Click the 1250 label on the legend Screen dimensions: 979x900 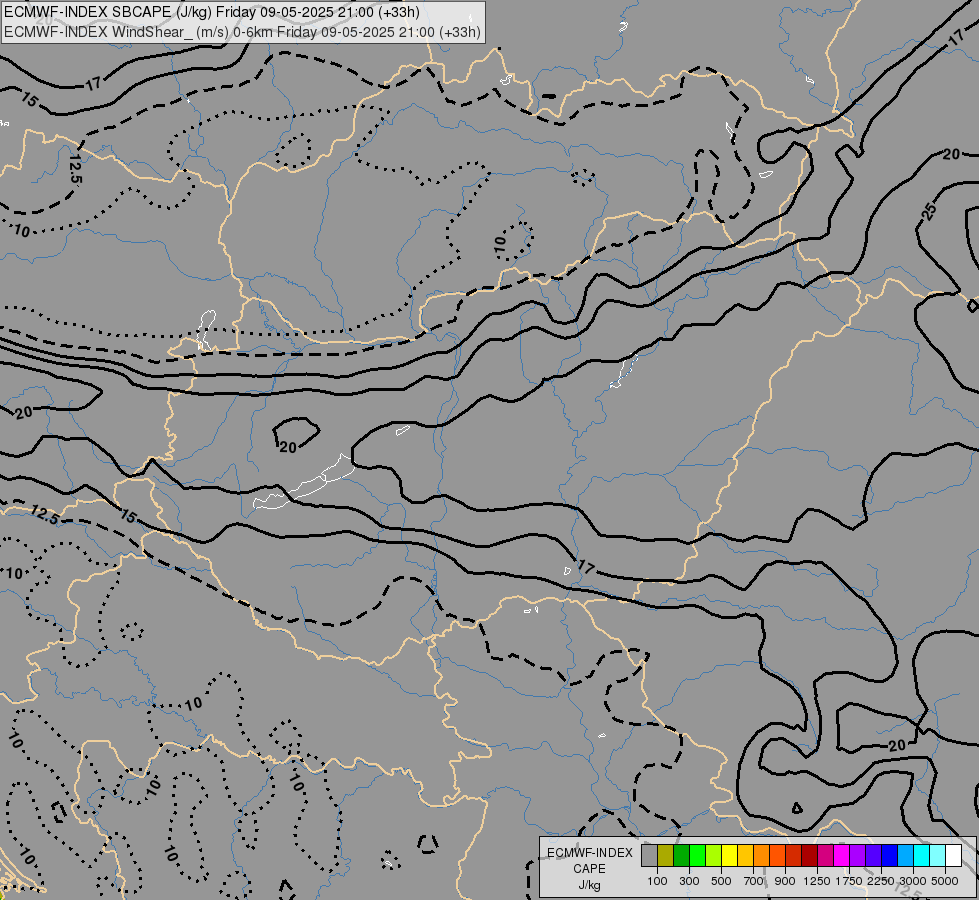point(817,881)
